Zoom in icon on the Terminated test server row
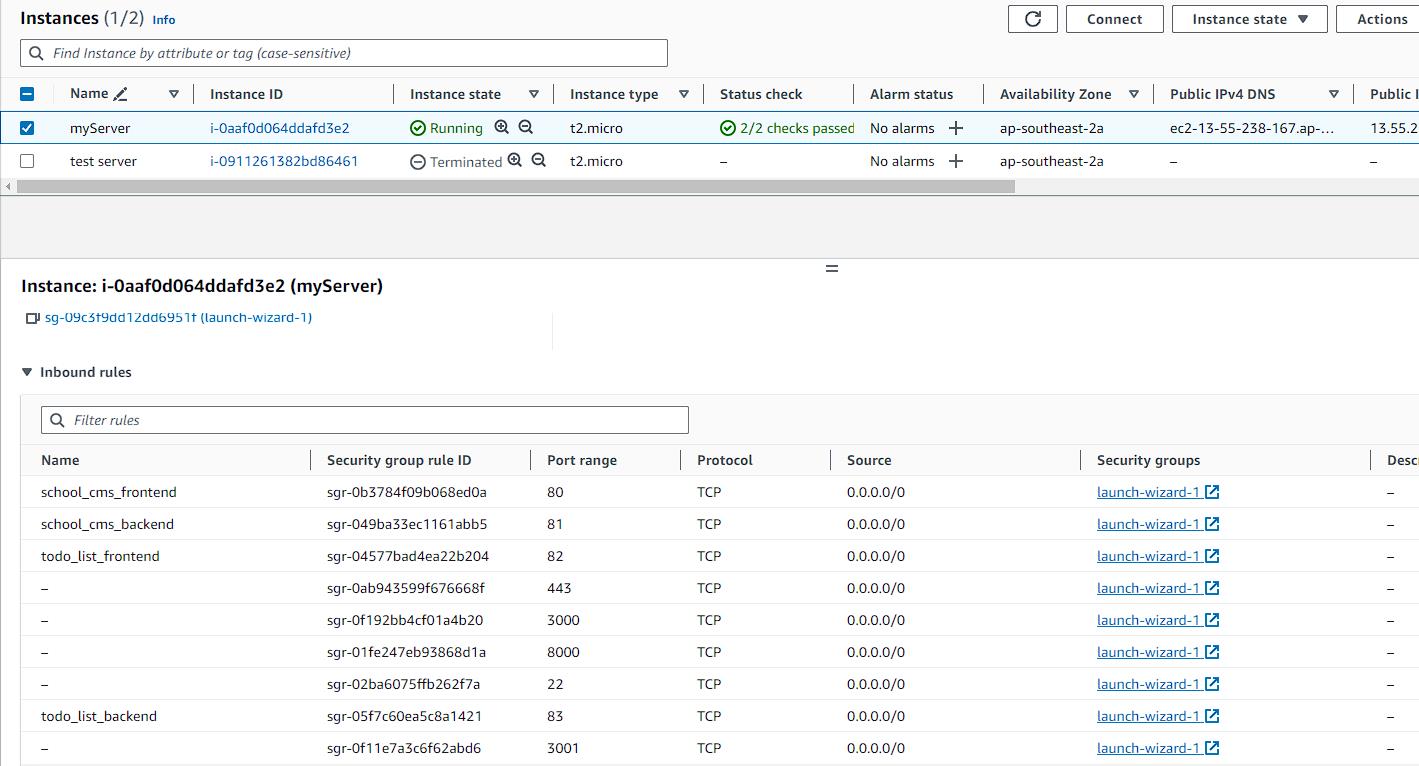 click(x=515, y=160)
